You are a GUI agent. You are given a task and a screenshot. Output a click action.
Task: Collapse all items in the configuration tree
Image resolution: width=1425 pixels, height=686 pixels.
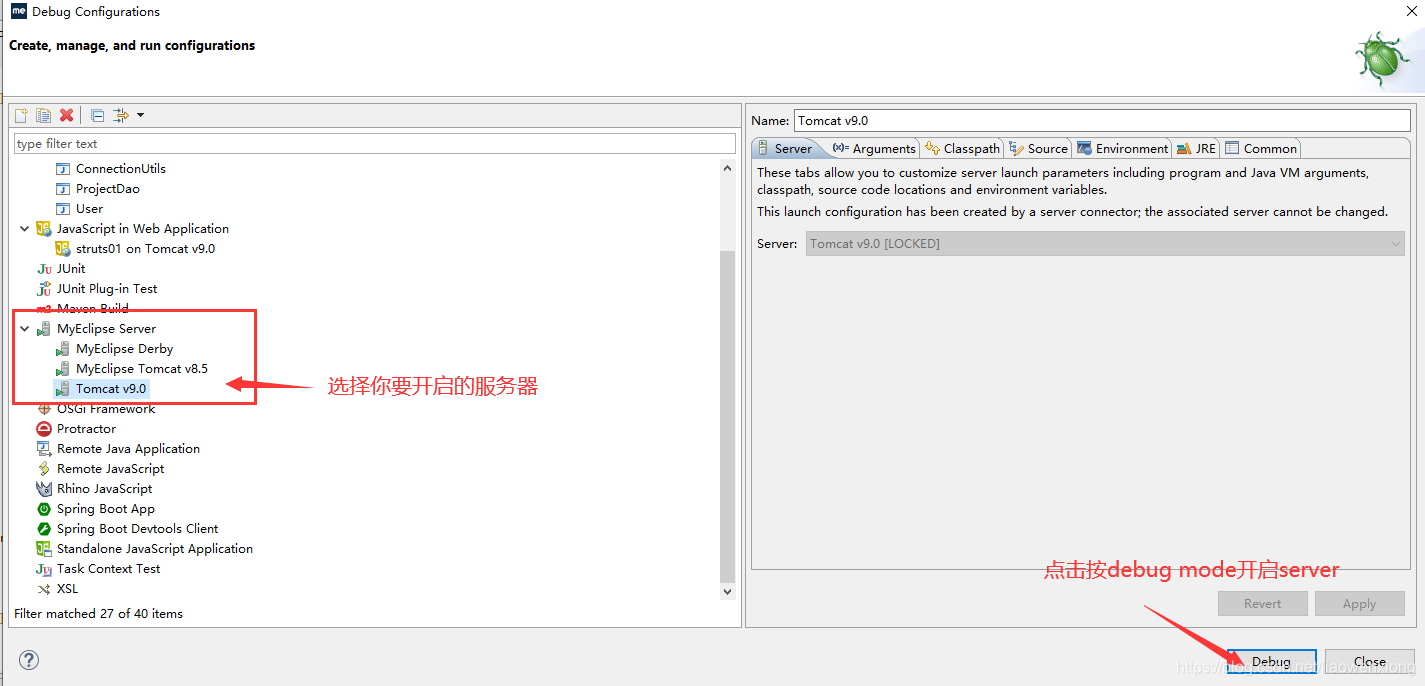point(96,114)
